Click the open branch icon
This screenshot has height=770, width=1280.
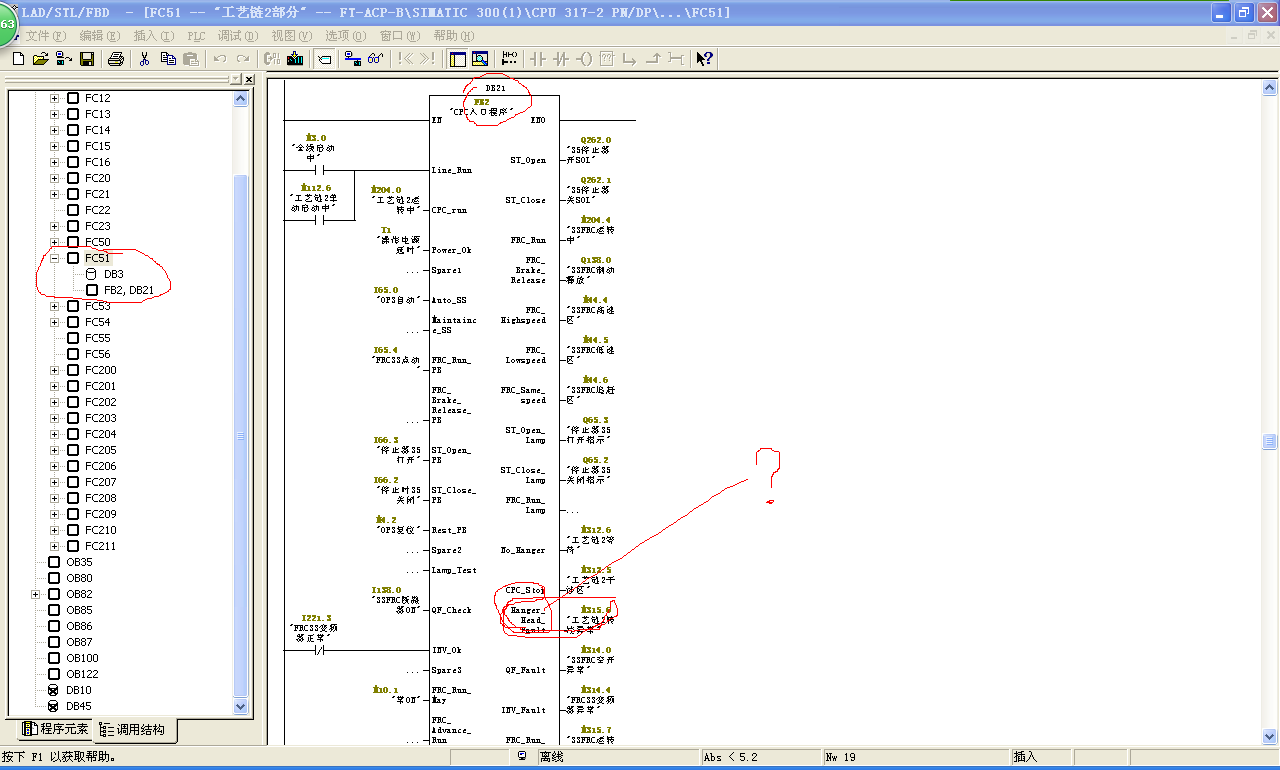(629, 59)
